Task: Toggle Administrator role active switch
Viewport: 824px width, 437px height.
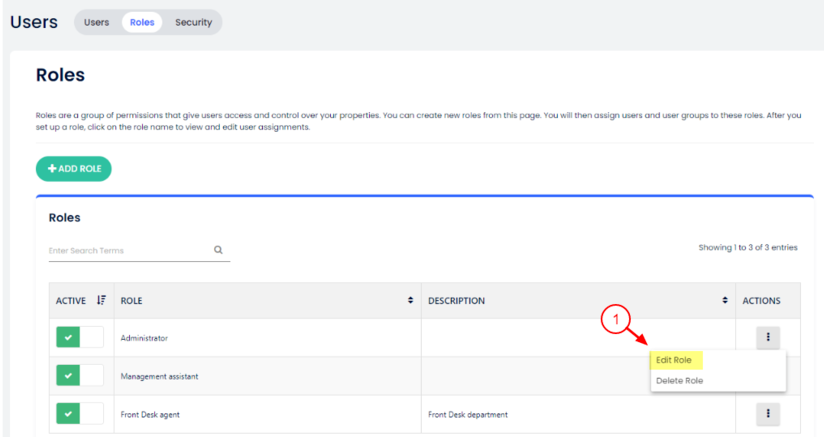Action: point(80,338)
